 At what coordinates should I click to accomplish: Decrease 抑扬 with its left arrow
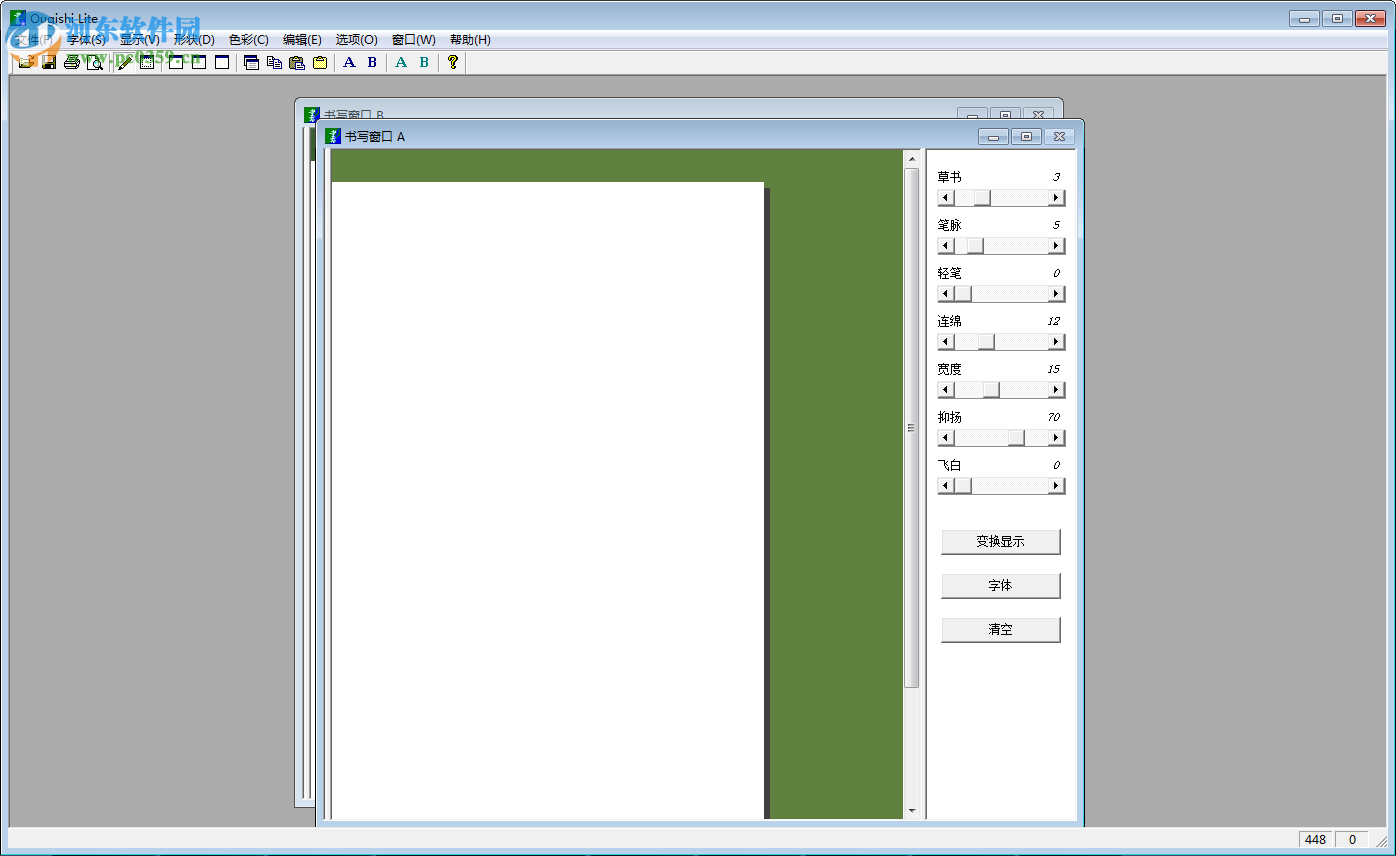click(946, 438)
